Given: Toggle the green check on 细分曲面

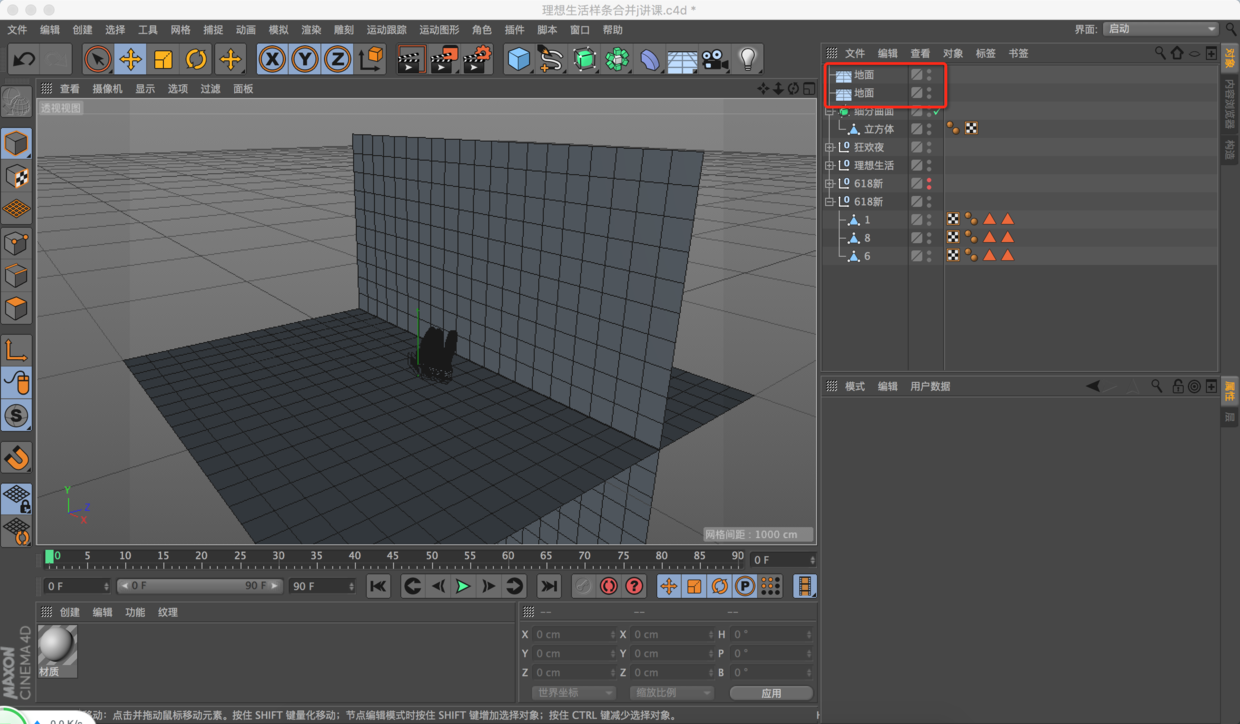Looking at the screenshot, I should tap(937, 111).
